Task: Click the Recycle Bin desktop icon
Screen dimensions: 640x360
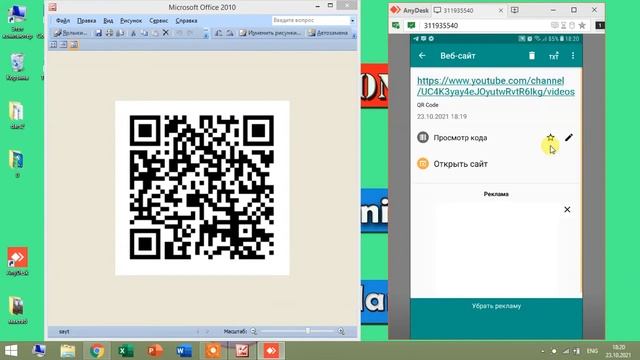Action: click(x=18, y=67)
